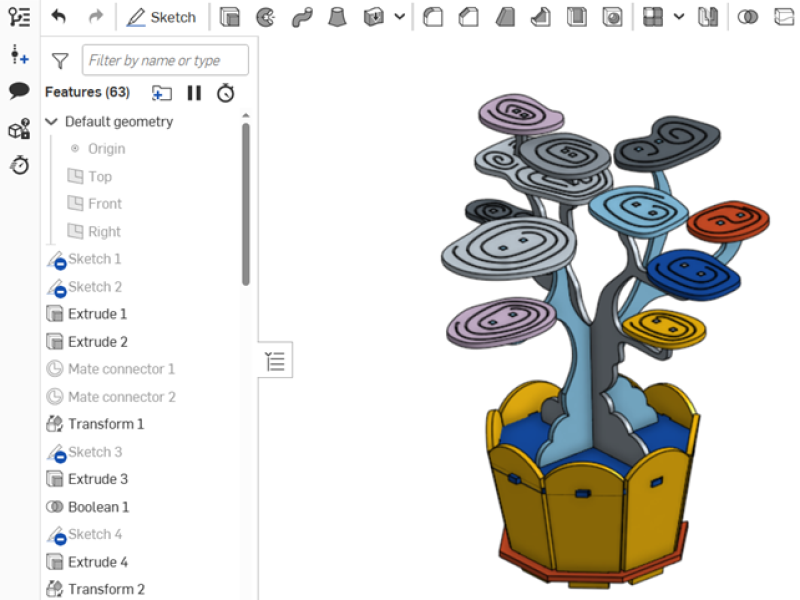The image size is (800, 600).
Task: Pick the Fillet tool
Action: click(x=433, y=17)
